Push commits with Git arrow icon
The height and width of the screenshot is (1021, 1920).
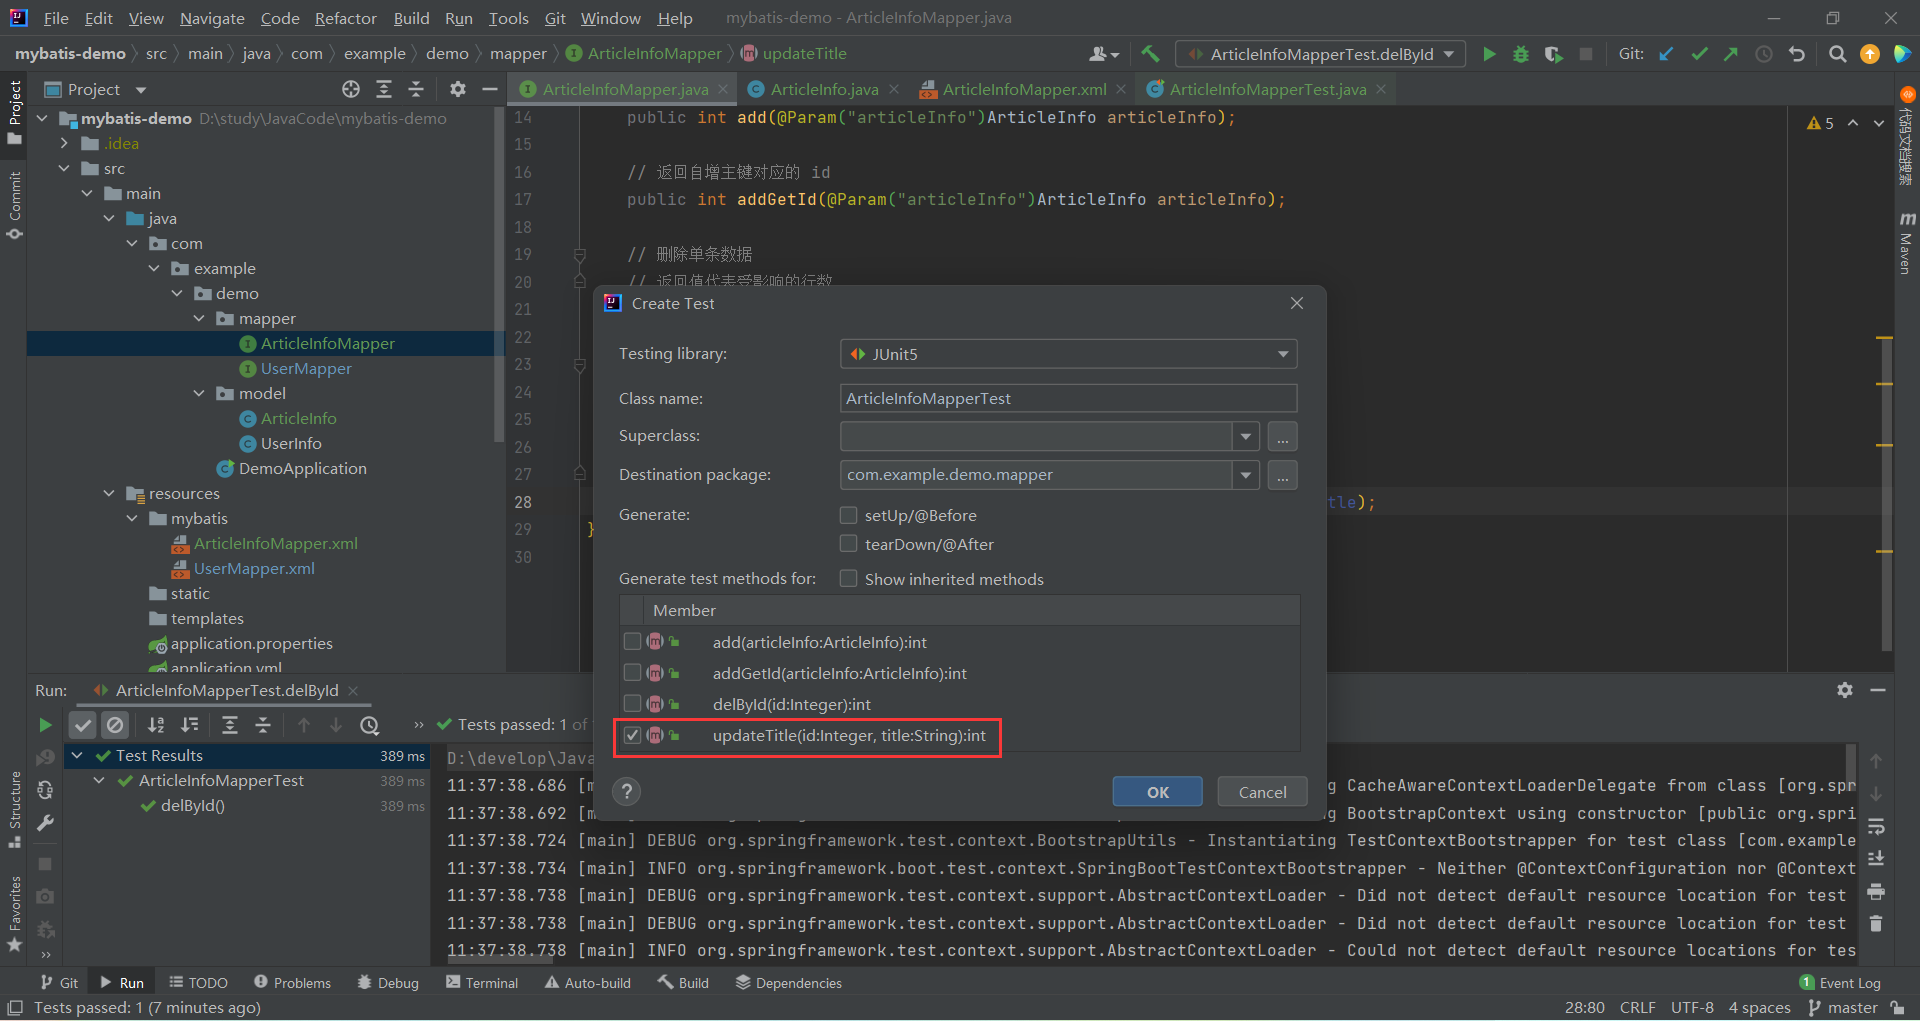click(1731, 54)
